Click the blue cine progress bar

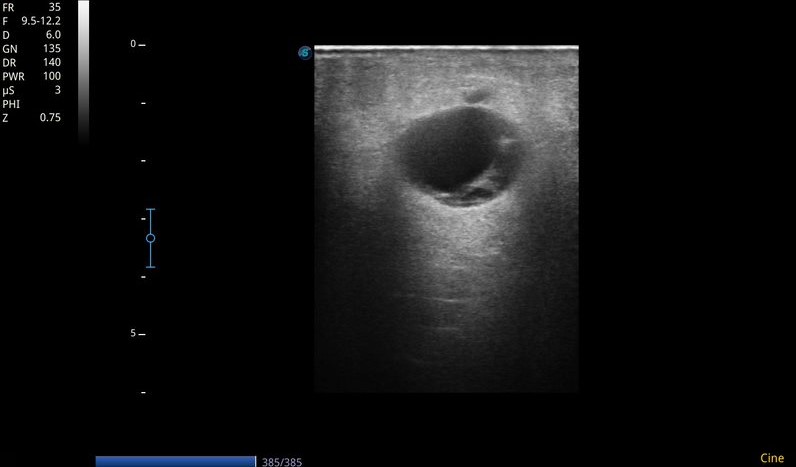(x=175, y=461)
